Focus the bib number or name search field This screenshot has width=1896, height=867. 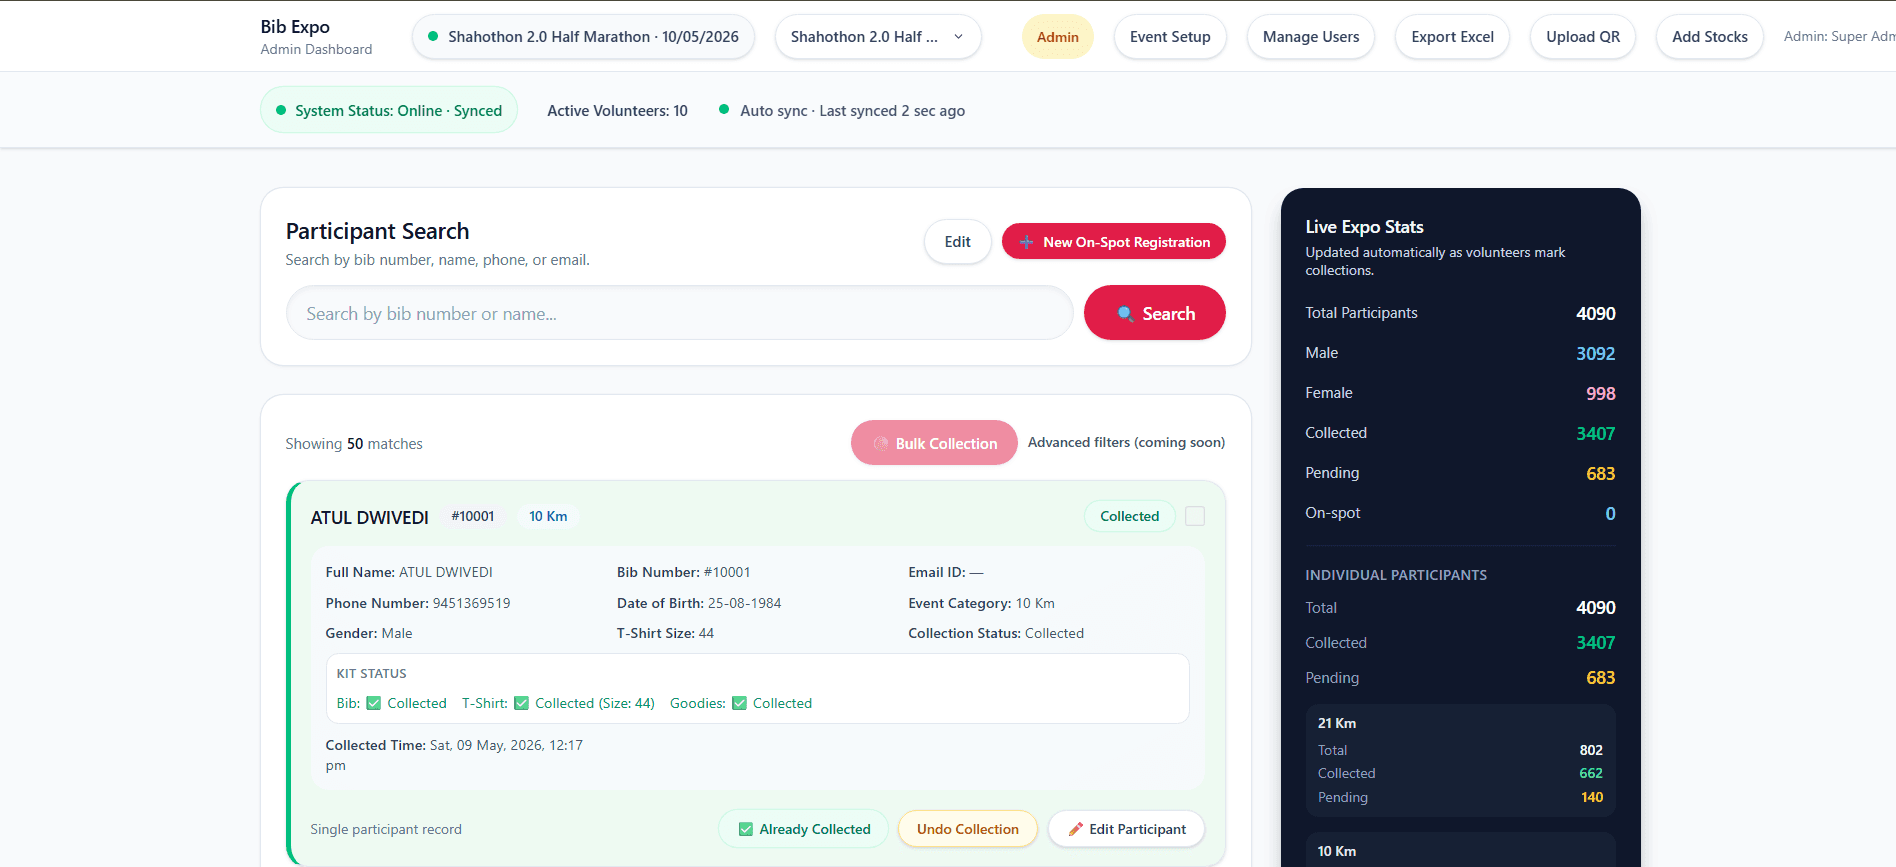click(680, 313)
